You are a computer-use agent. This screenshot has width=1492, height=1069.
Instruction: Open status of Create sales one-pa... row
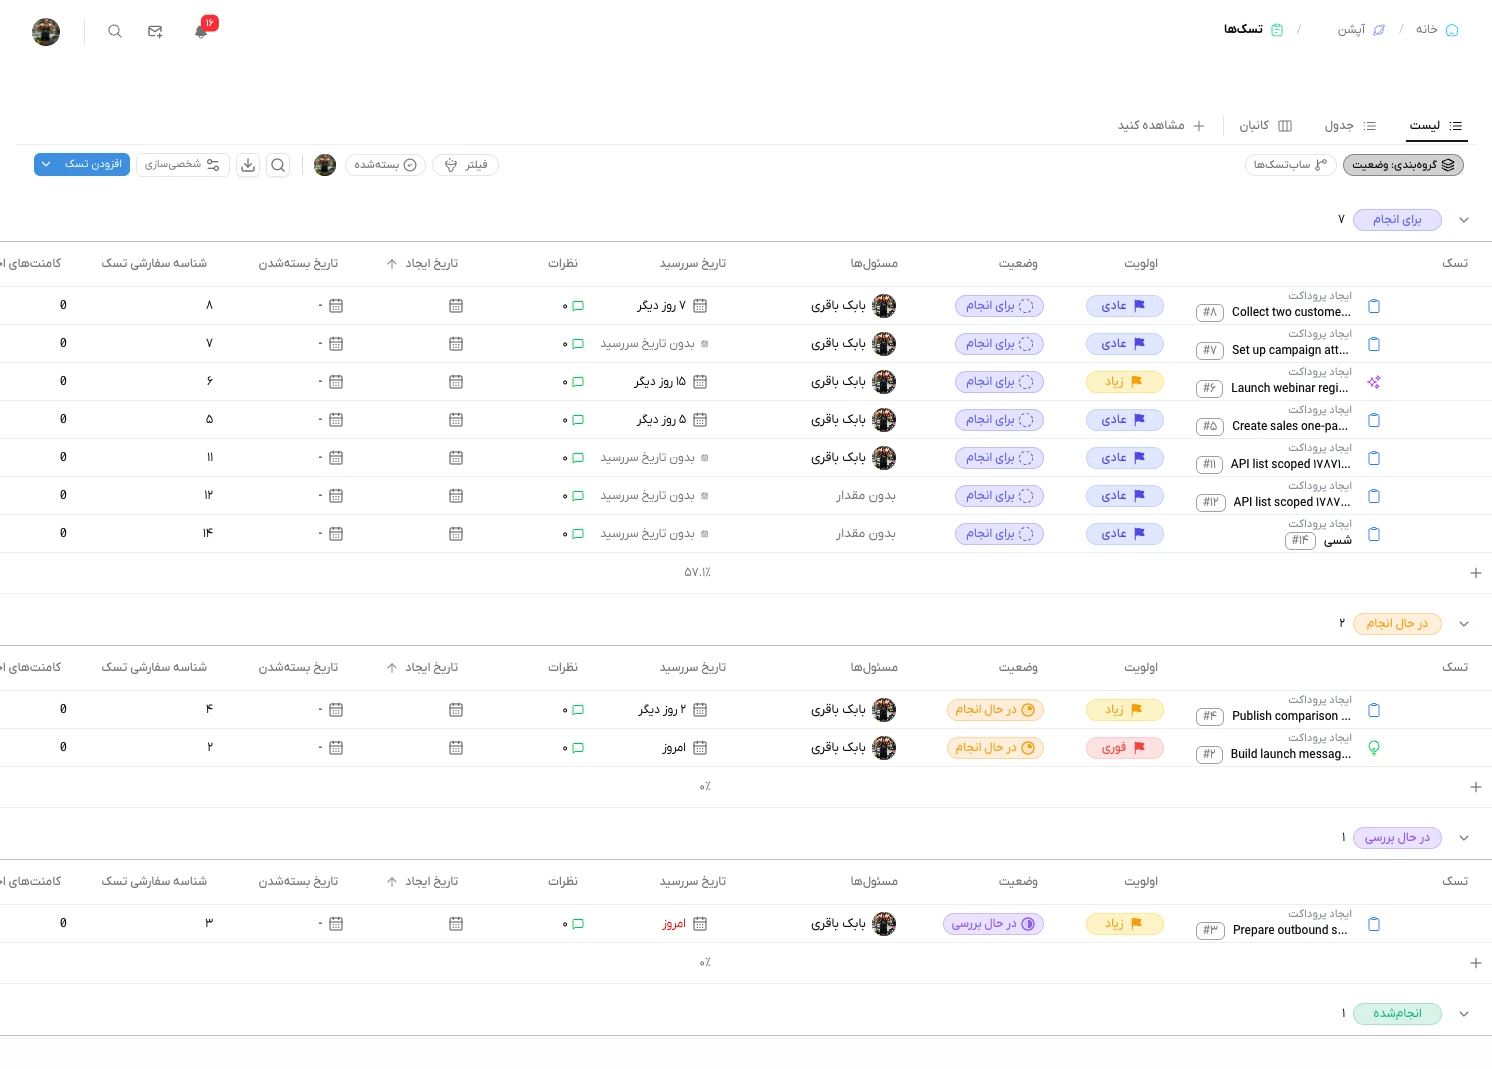pos(999,420)
